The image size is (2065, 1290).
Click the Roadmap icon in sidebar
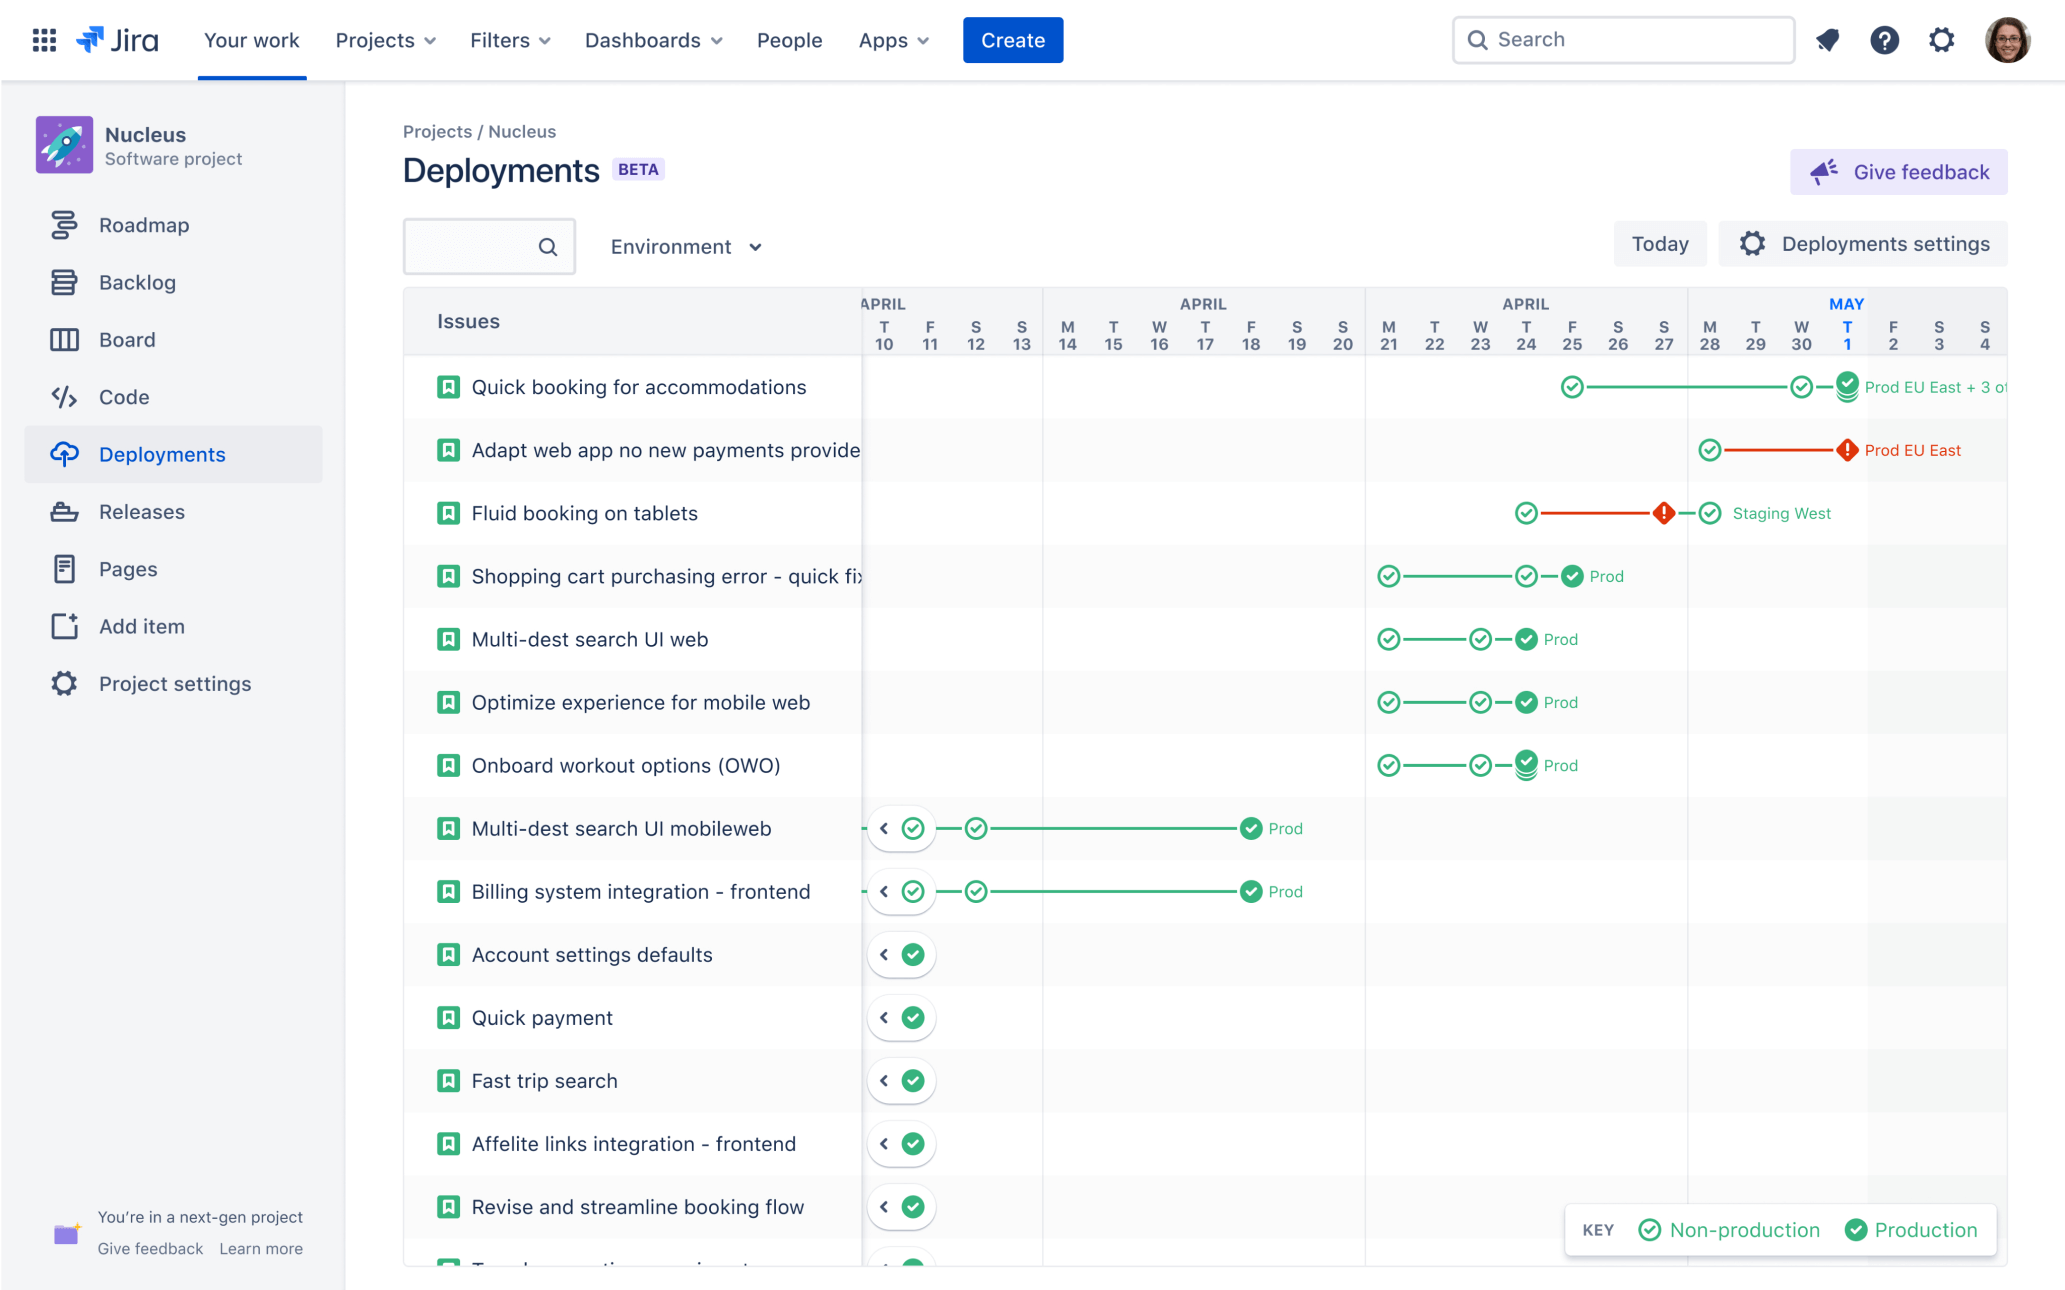click(62, 224)
